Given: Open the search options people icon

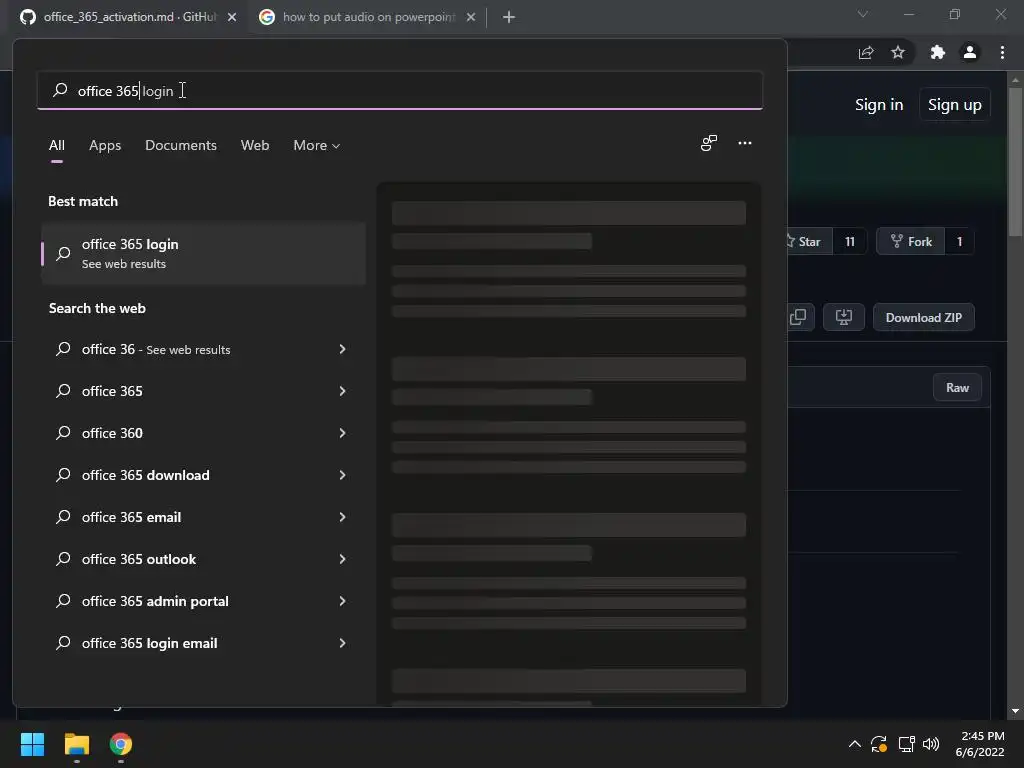Looking at the screenshot, I should point(709,143).
